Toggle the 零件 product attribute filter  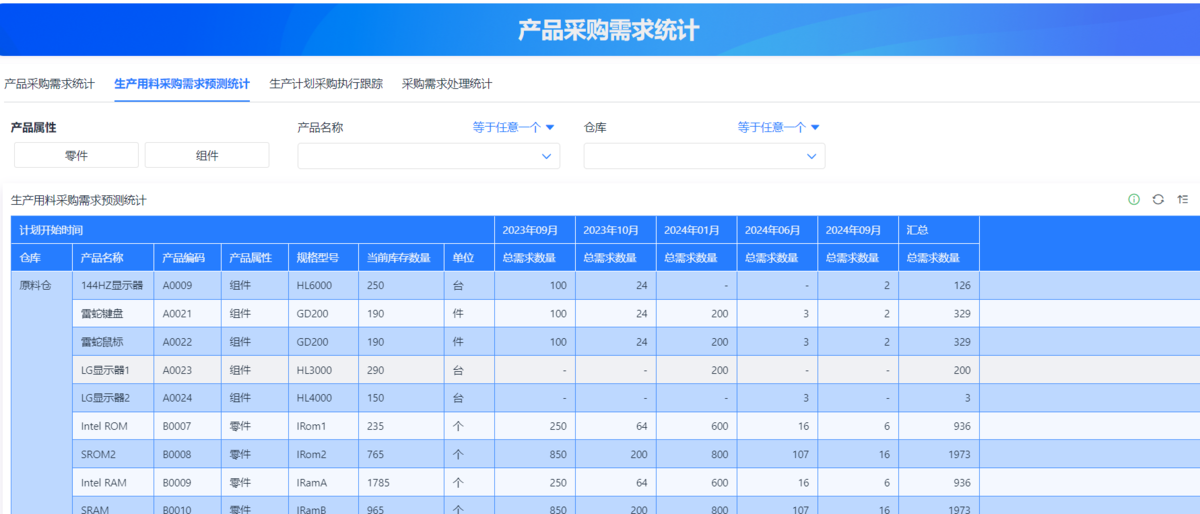coord(76,155)
